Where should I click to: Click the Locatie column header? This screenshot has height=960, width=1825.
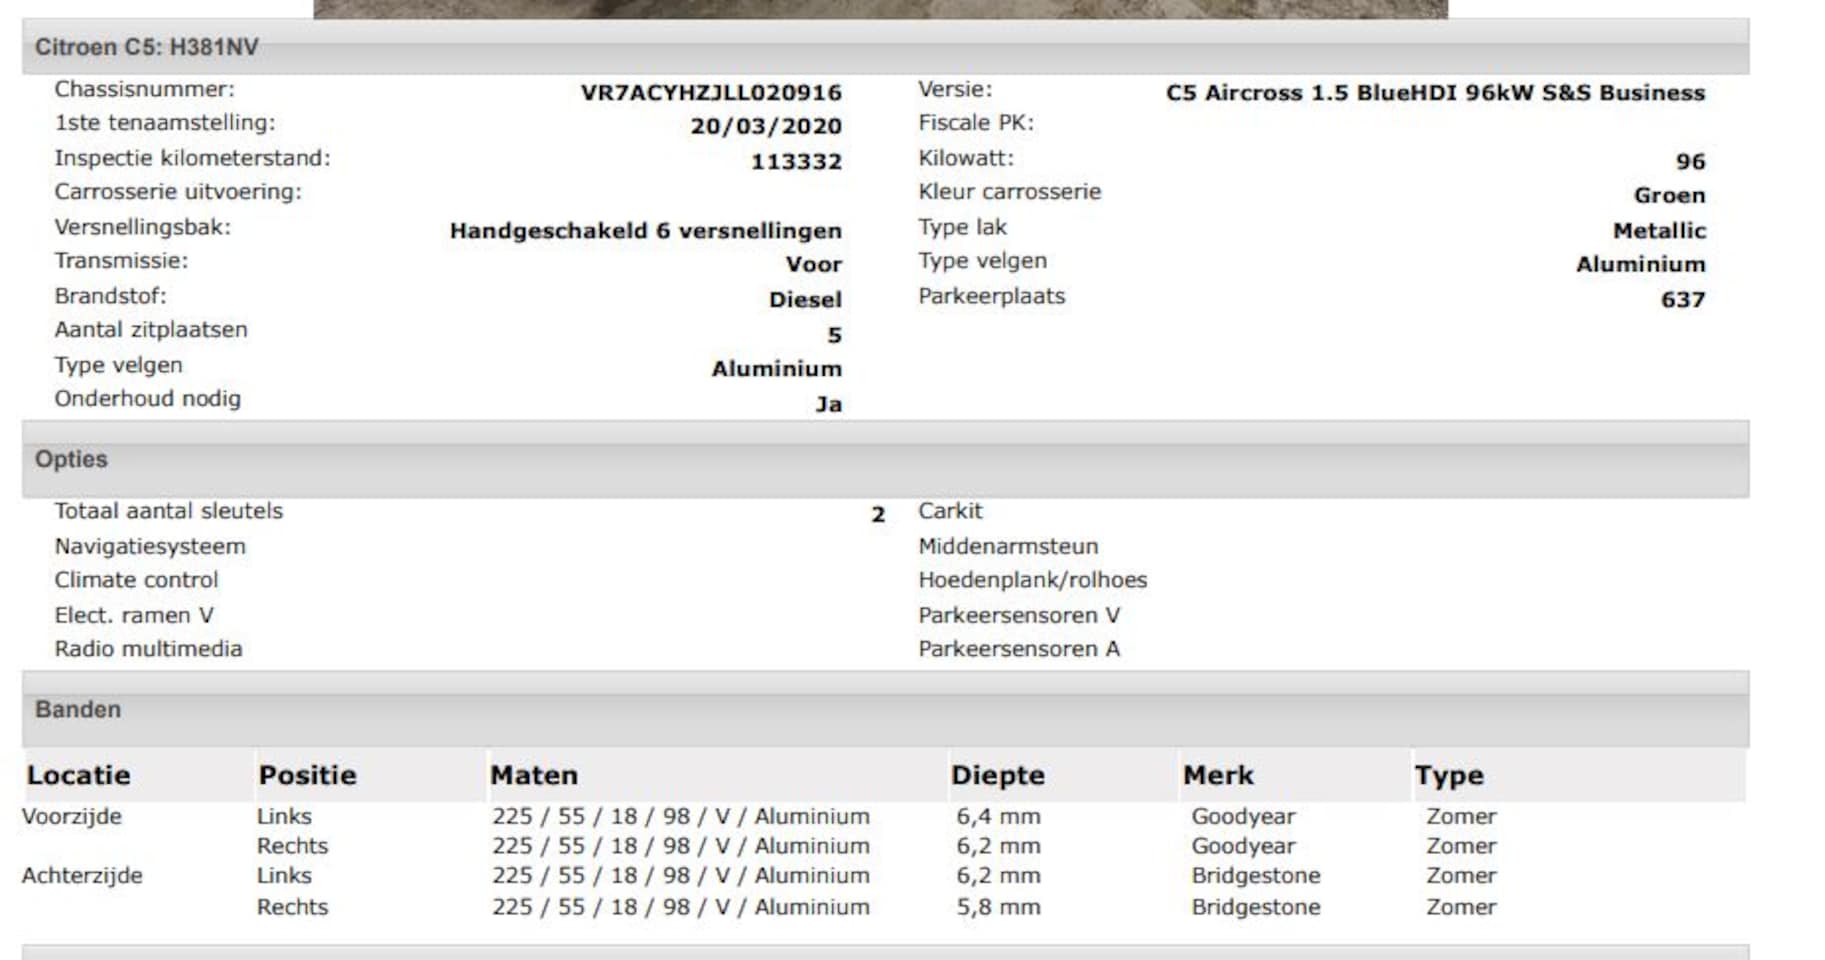pyautogui.click(x=79, y=775)
